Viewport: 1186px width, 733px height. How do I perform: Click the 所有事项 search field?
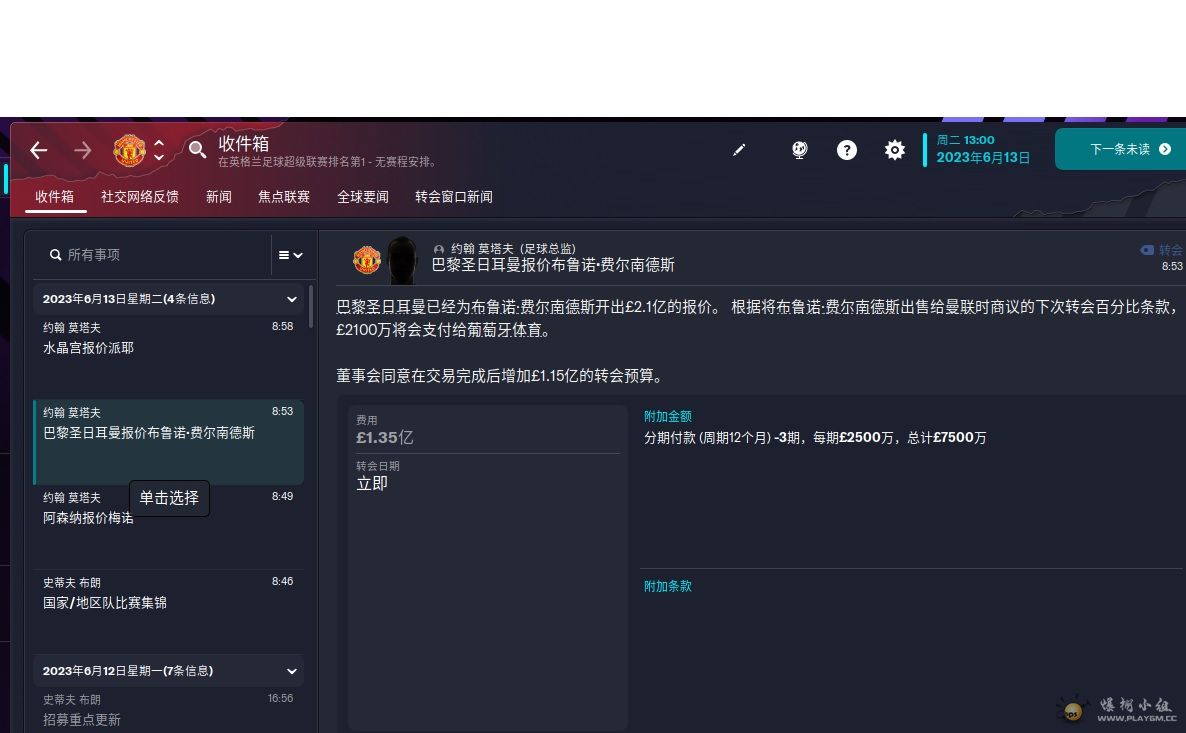(x=154, y=255)
